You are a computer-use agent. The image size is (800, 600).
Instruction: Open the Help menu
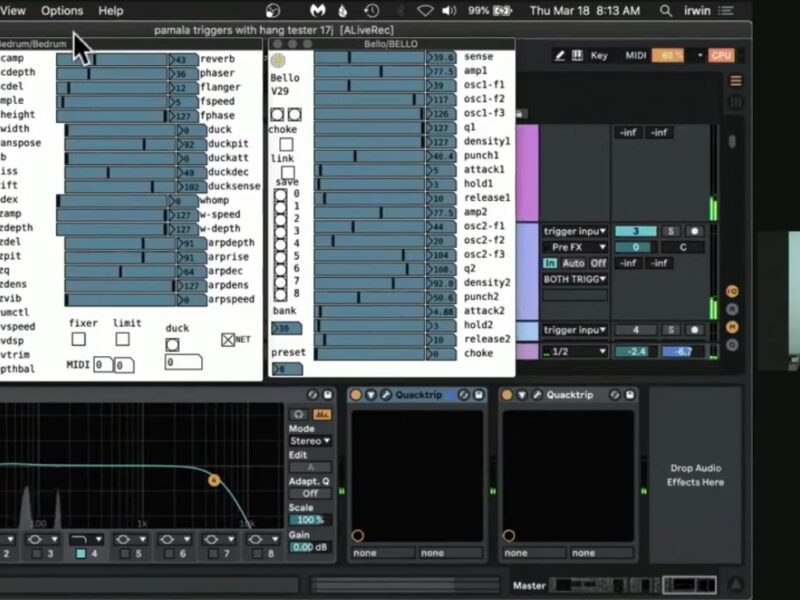pyautogui.click(x=110, y=10)
